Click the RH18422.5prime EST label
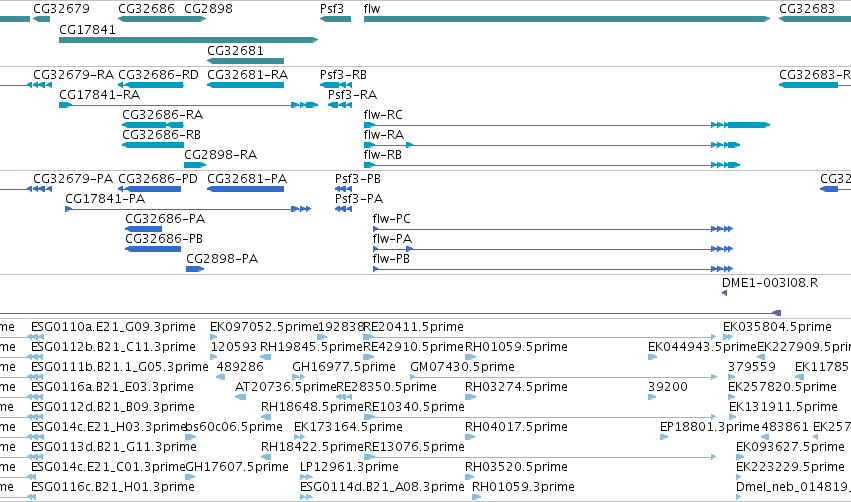851x502 pixels. point(312,447)
